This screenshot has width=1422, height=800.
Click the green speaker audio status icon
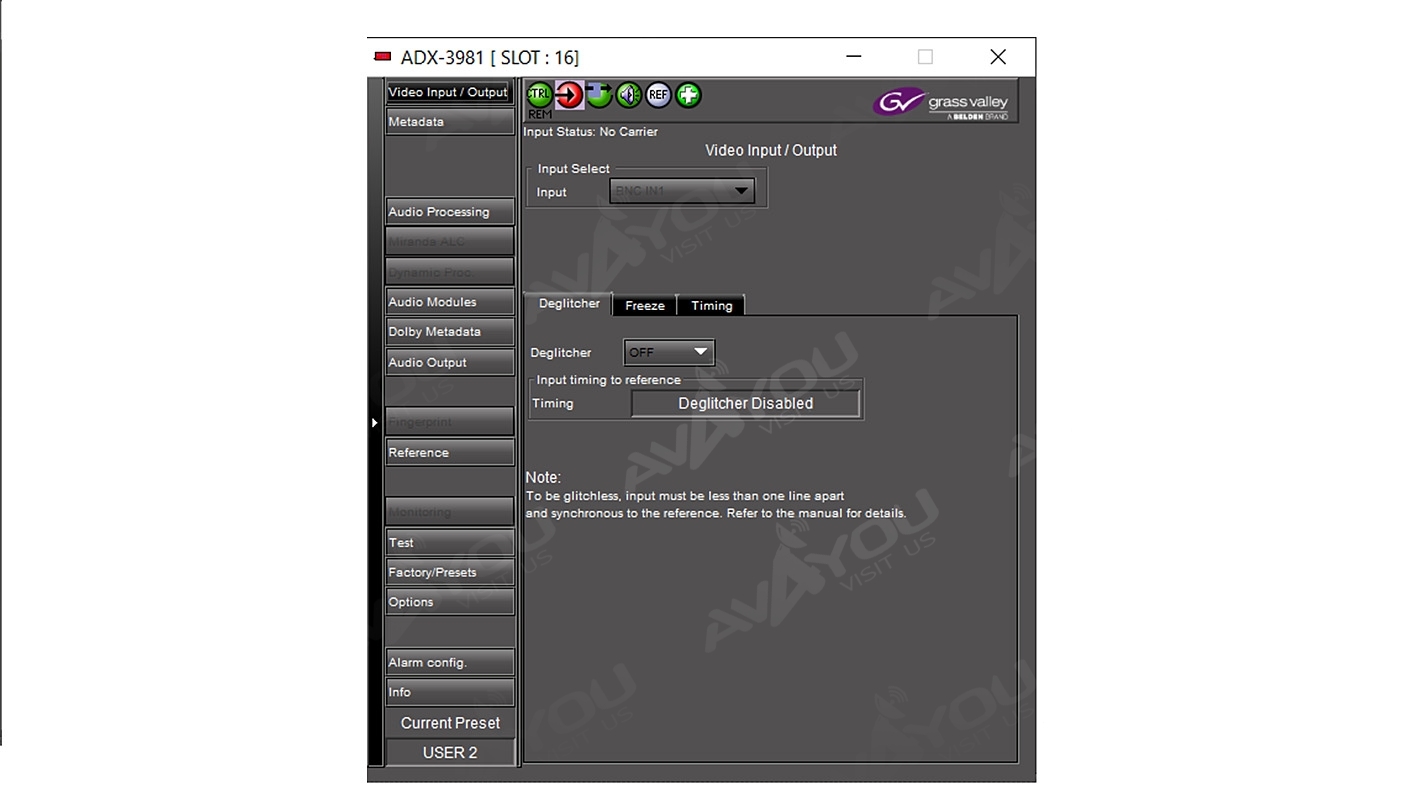click(629, 95)
